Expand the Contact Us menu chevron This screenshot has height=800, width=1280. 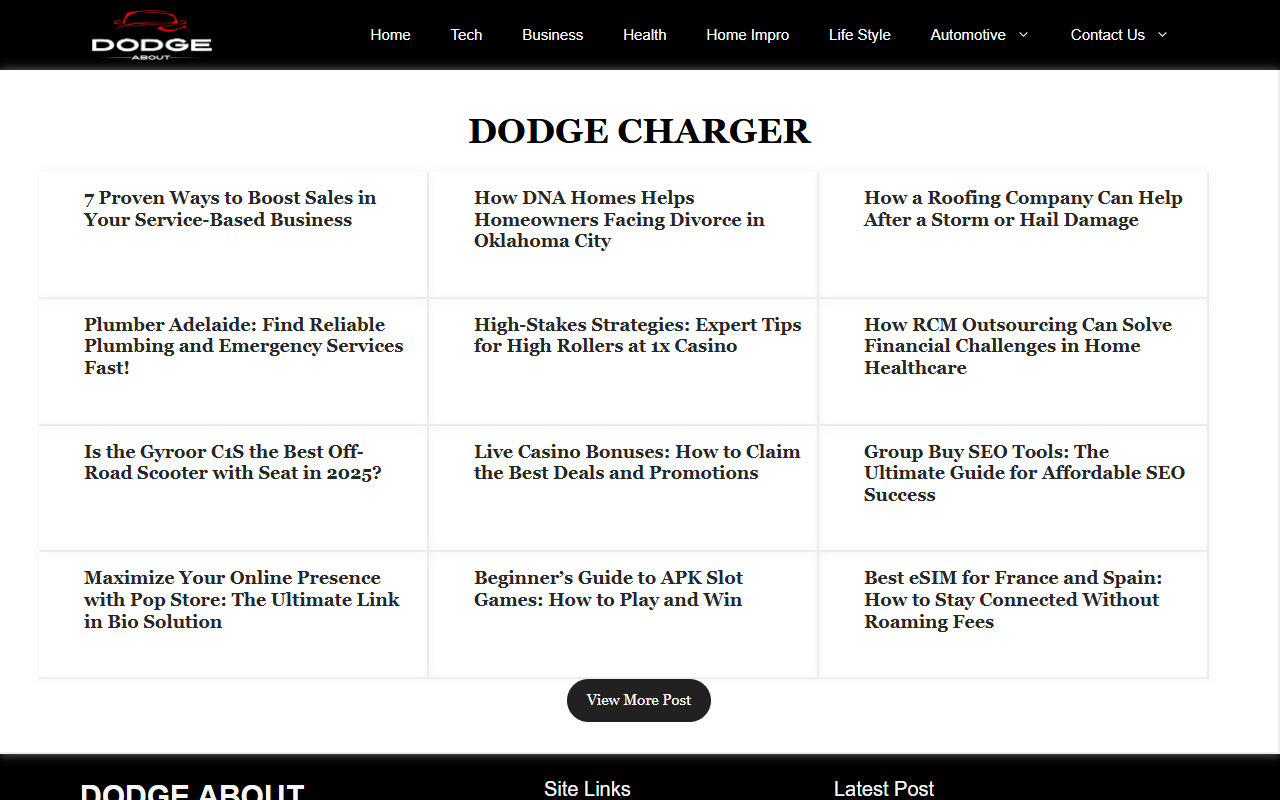1162,34
